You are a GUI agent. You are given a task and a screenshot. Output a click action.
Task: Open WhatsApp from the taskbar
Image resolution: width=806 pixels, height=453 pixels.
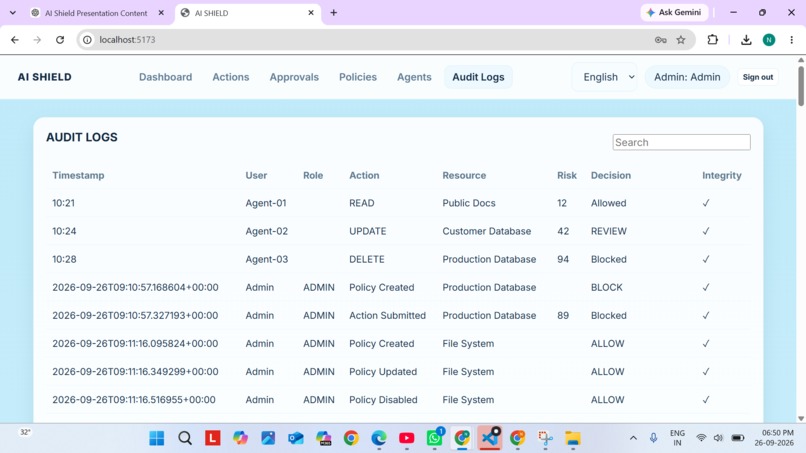[x=434, y=438]
